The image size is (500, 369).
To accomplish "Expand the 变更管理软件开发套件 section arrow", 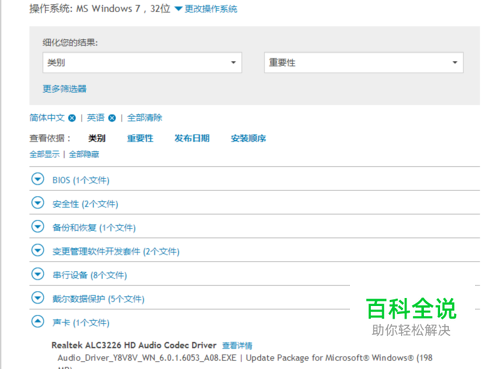I will pyautogui.click(x=38, y=250).
